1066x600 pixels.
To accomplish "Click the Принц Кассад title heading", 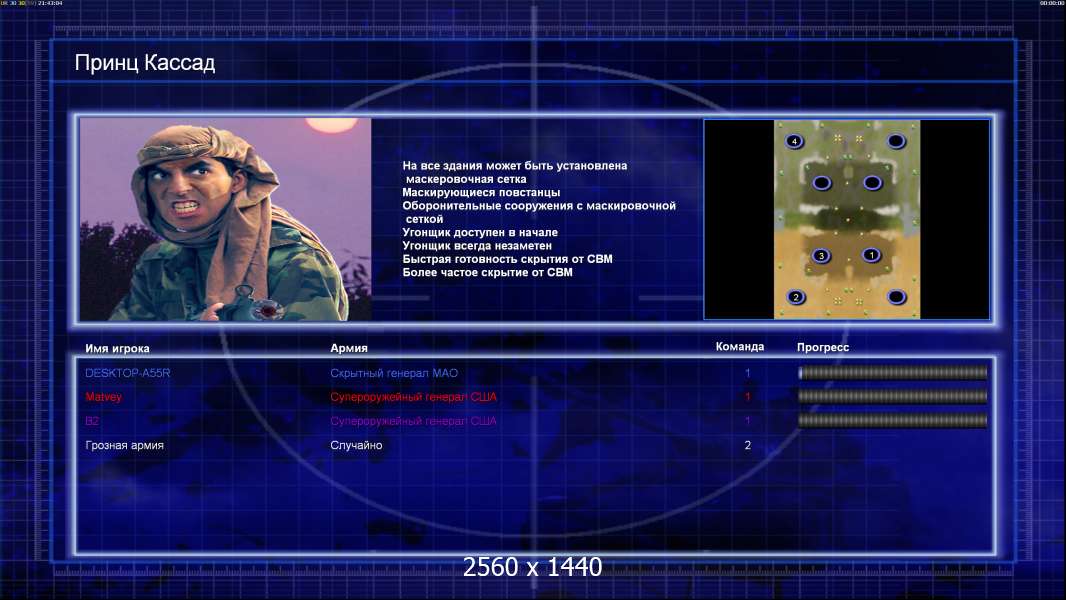I will pos(145,63).
